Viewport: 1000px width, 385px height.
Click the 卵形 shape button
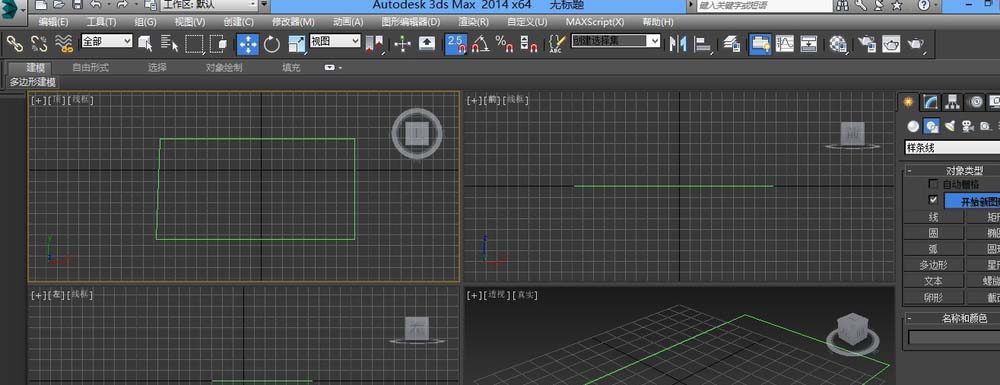(x=934, y=297)
